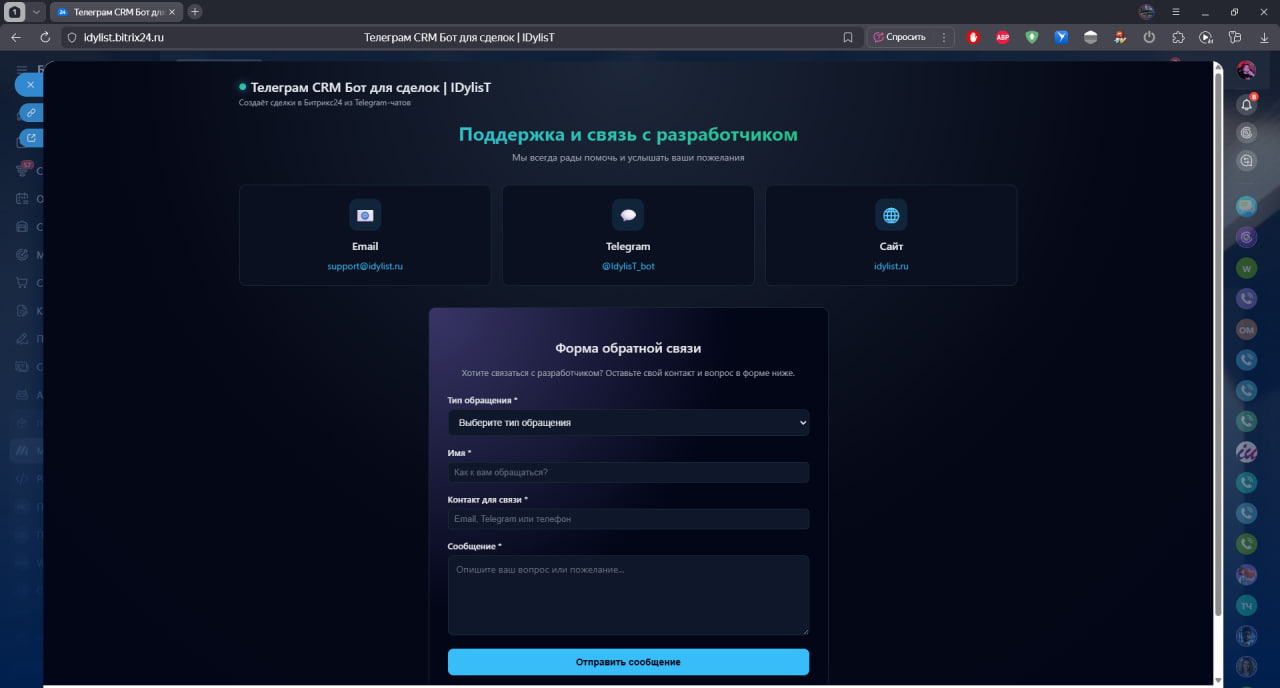Open the green W chat in messenger bar
The width and height of the screenshot is (1280, 688).
tap(1246, 268)
